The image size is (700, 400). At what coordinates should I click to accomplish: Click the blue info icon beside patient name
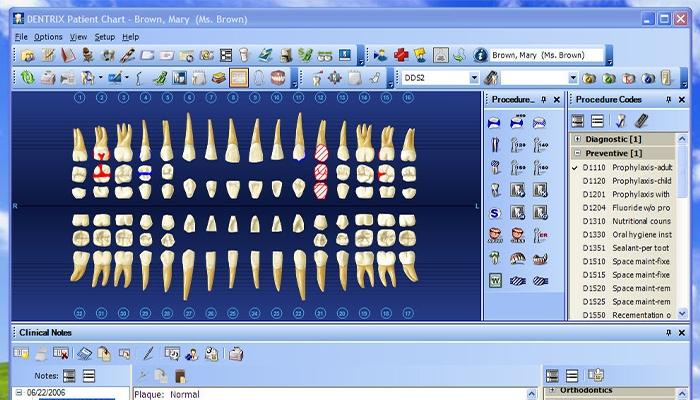(x=480, y=55)
